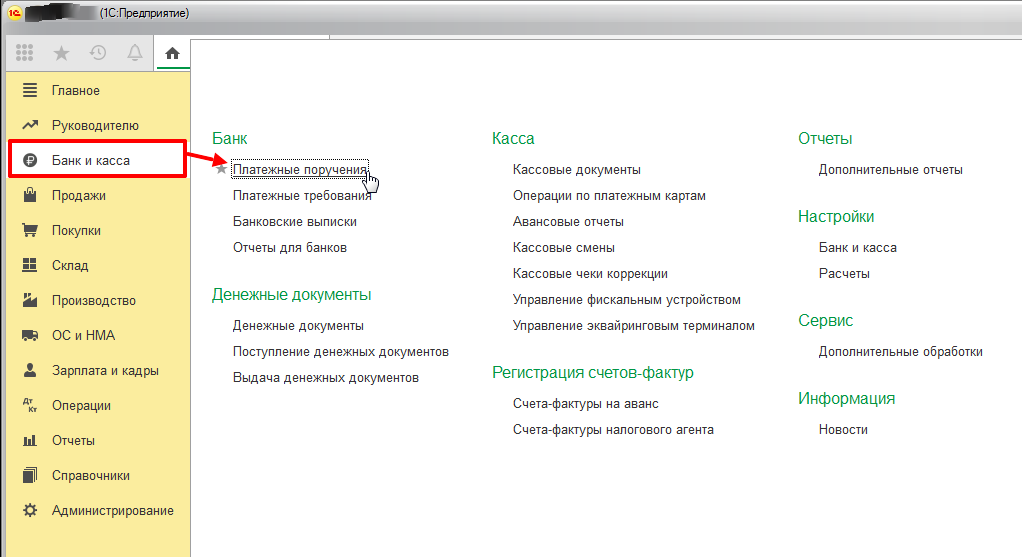Open the Favorites star icon in top panel
Screen dimensions: 1022x557
click(x=61, y=53)
